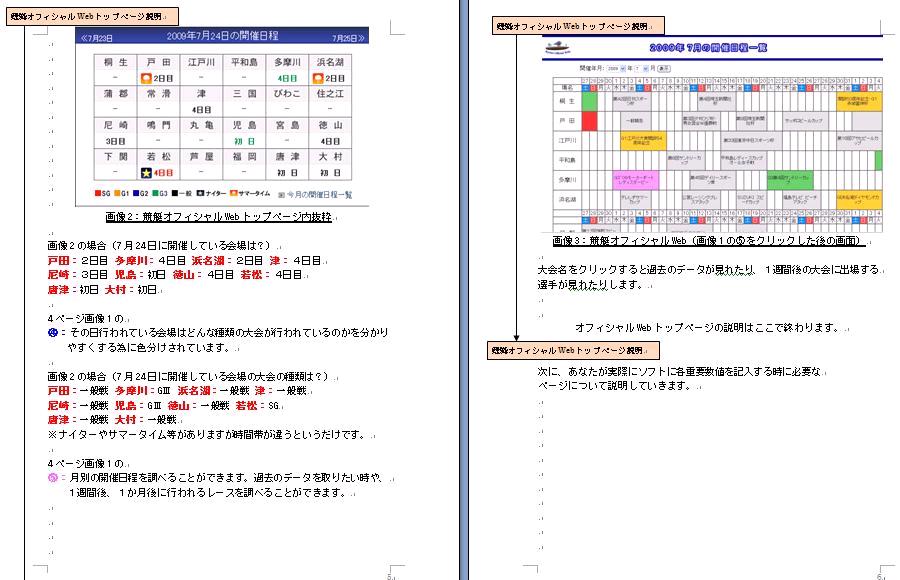Click the 4日目 under 津 in the table
The image size is (900, 580).
click(x=201, y=110)
